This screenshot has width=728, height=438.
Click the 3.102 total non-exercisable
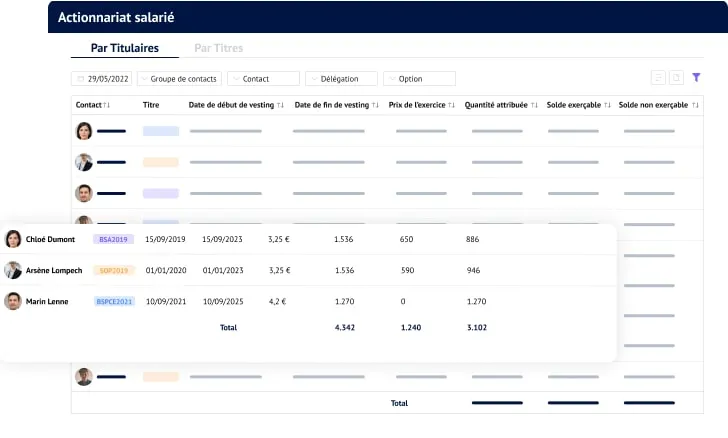click(x=477, y=327)
